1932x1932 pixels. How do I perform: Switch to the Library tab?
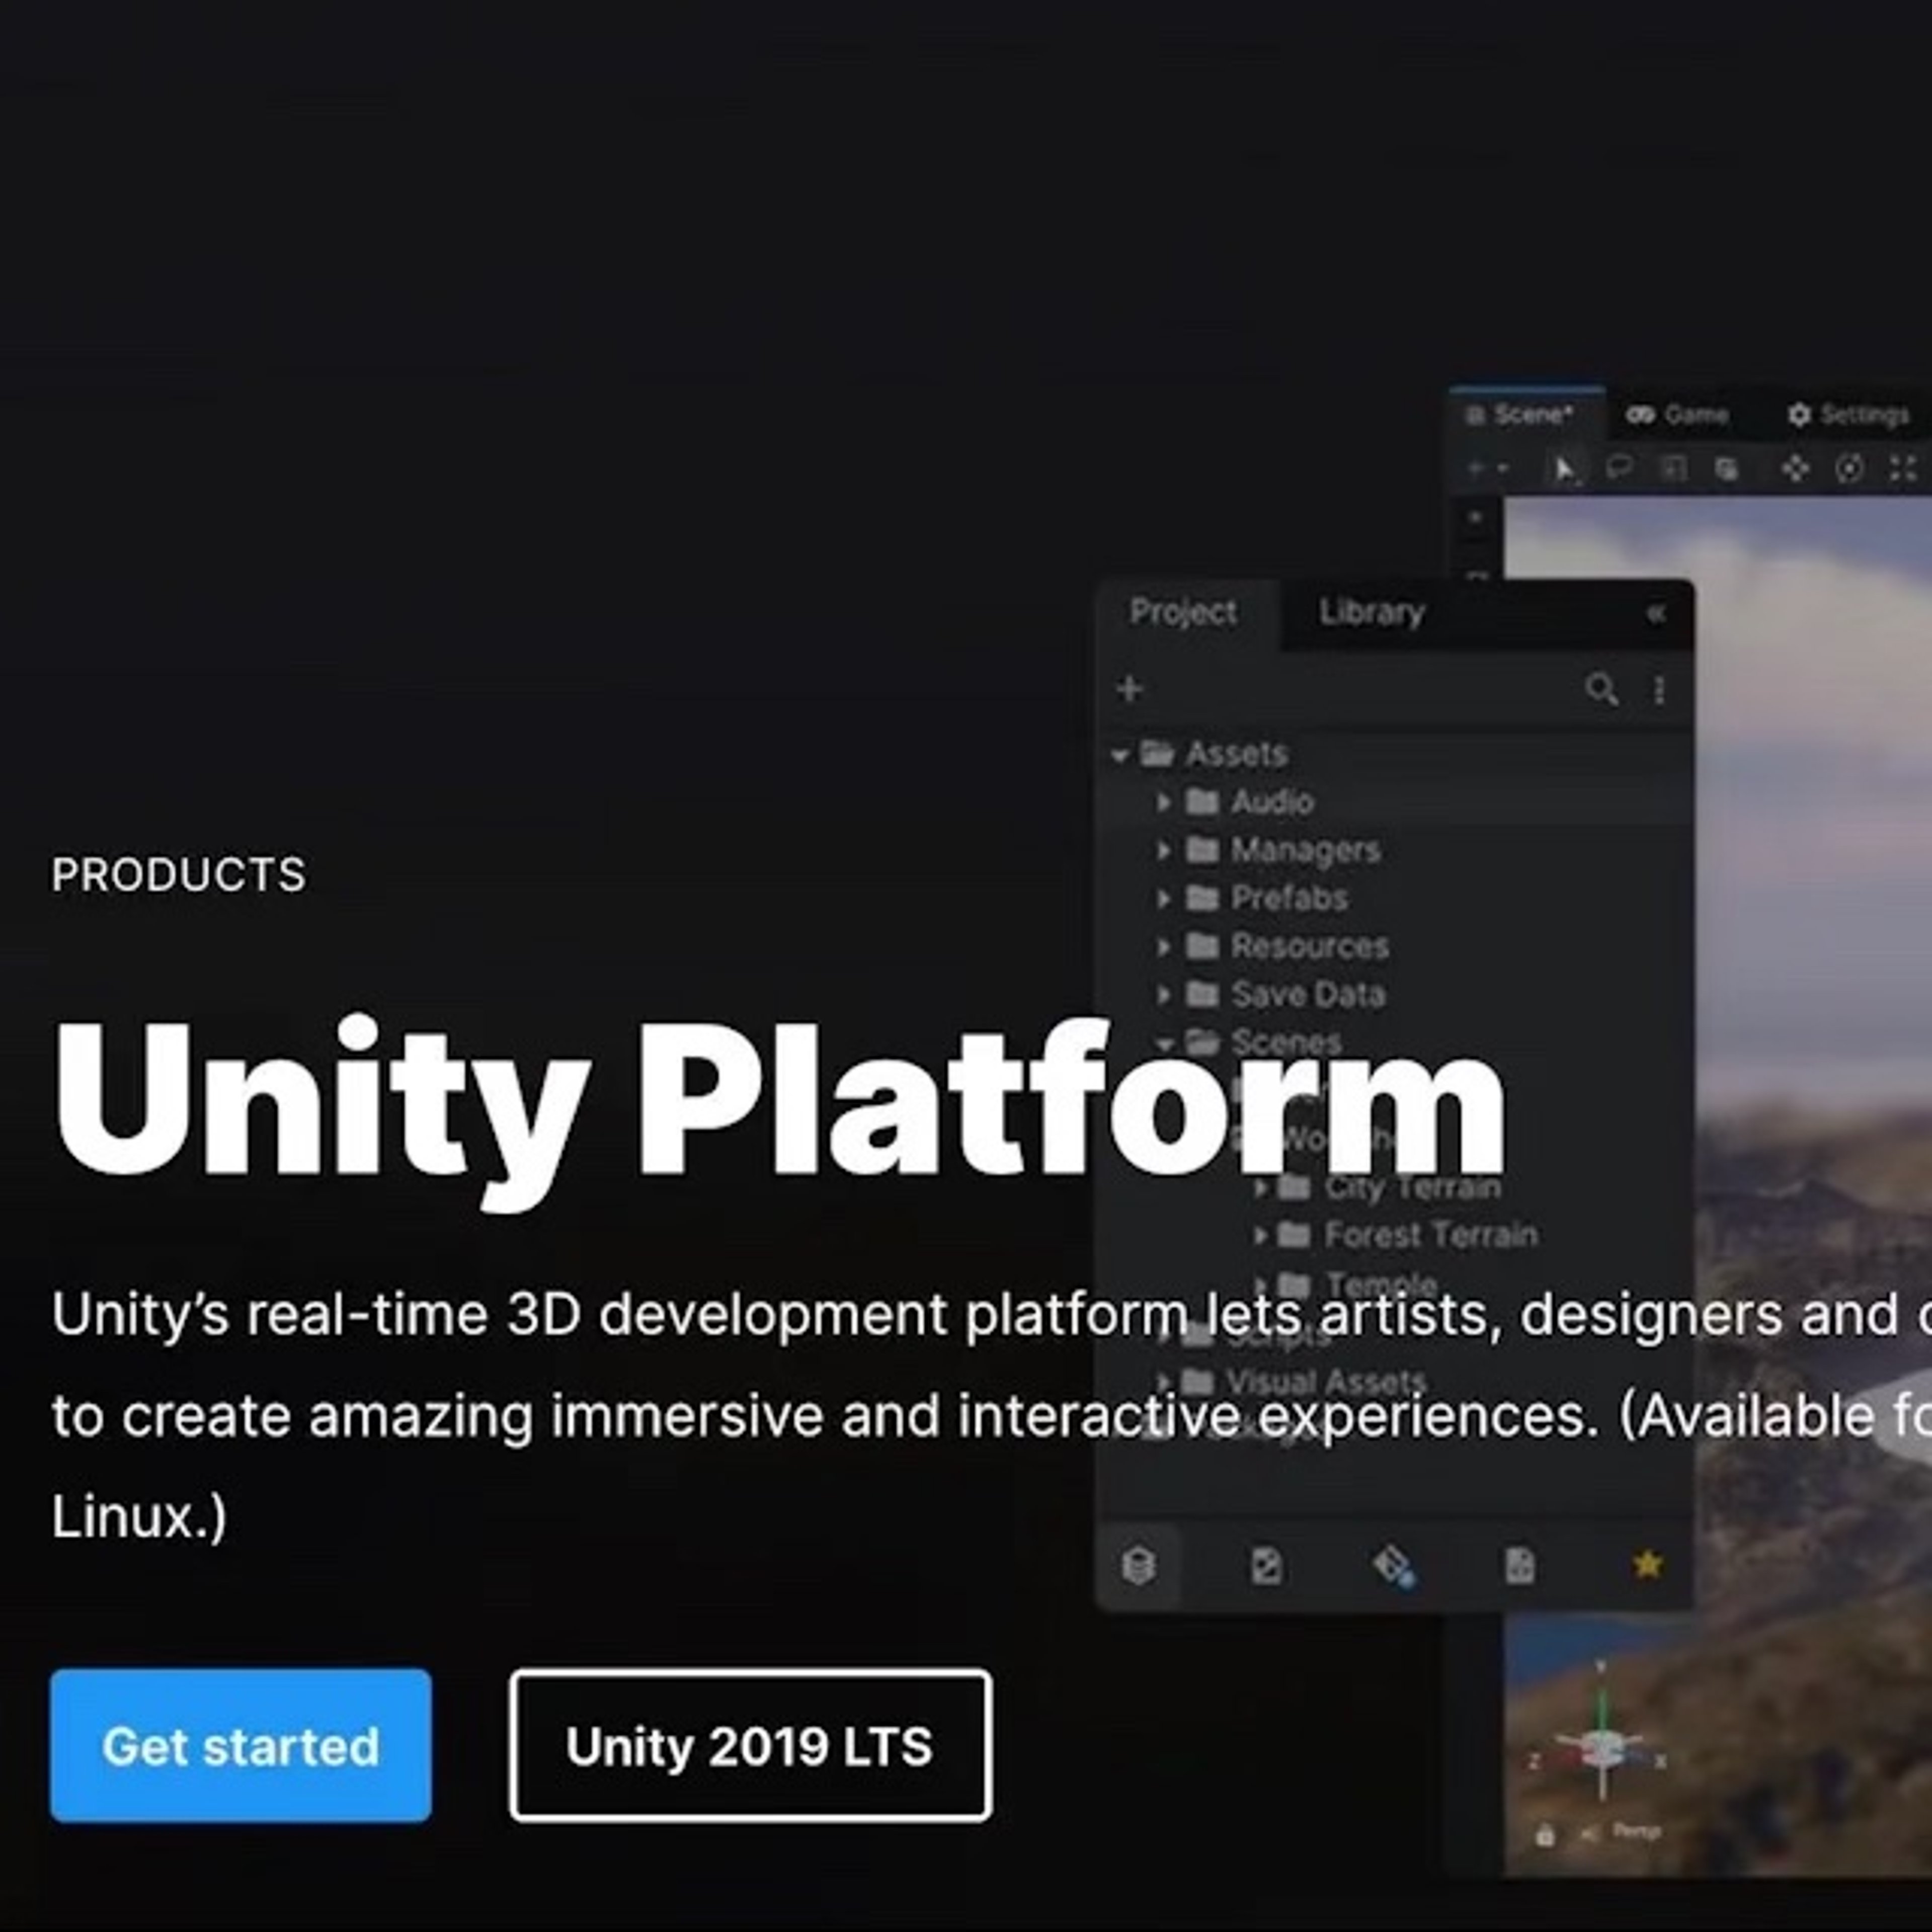[1371, 612]
